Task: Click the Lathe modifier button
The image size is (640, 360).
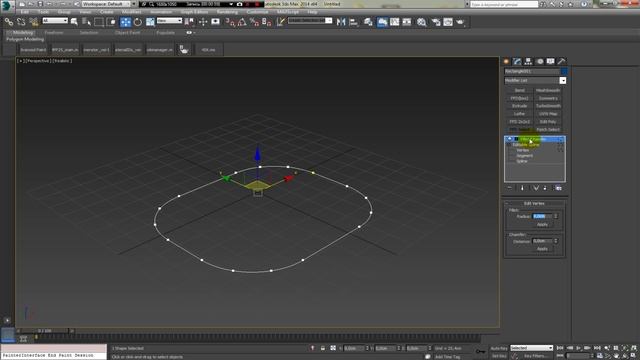Action: pyautogui.click(x=519, y=113)
